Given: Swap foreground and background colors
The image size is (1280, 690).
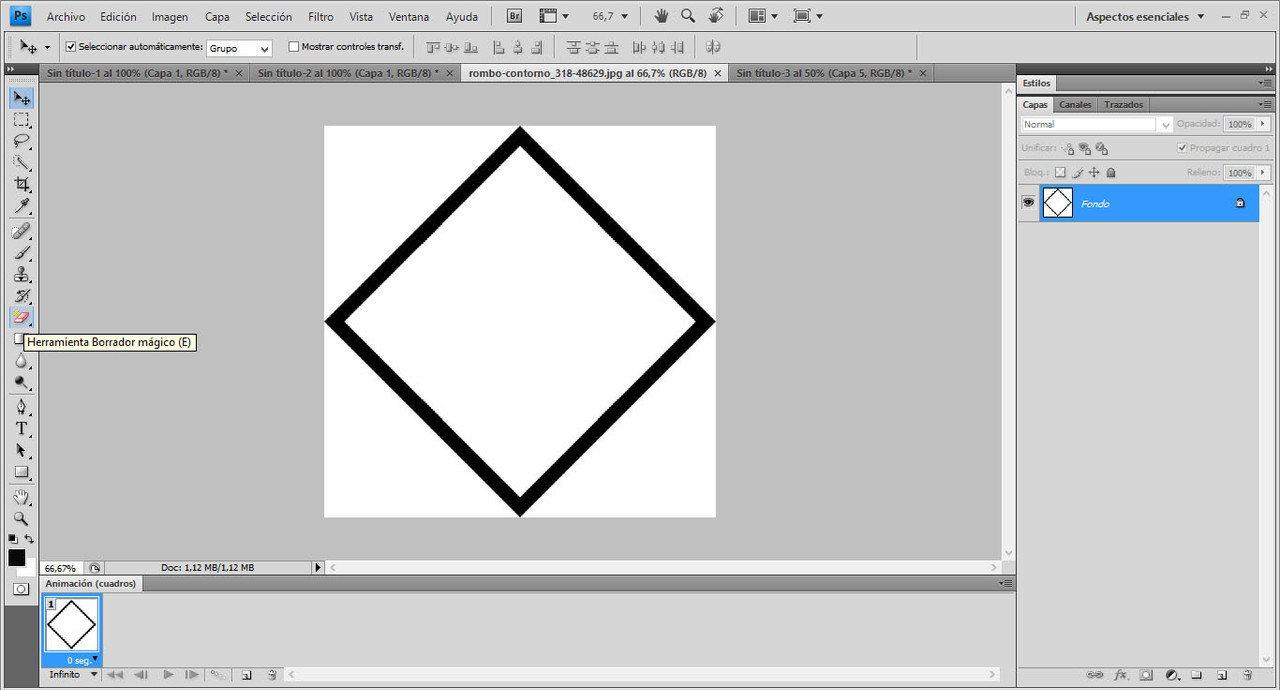Looking at the screenshot, I should coord(29,539).
